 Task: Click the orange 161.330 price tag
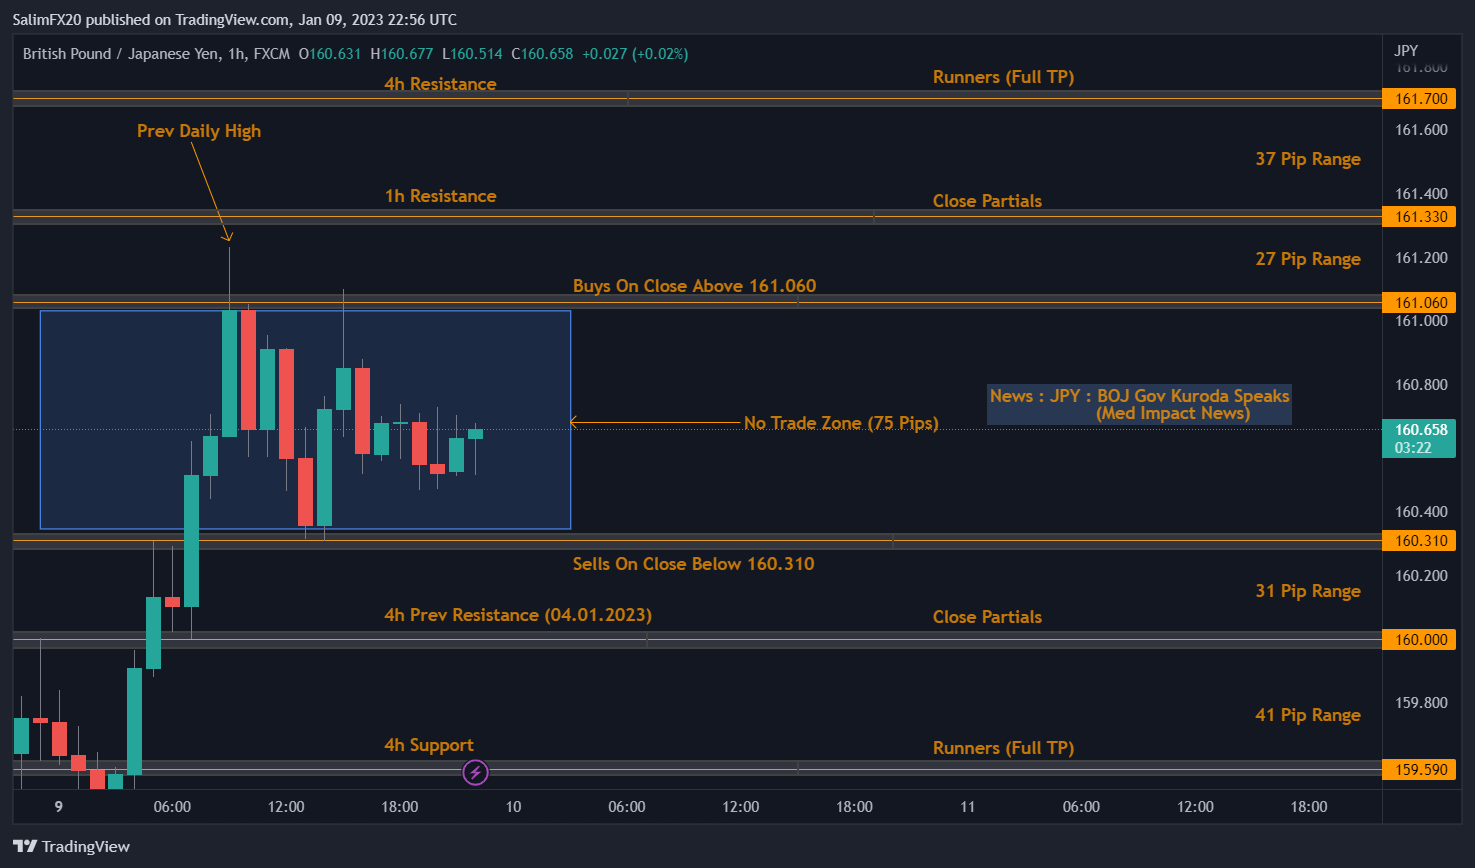click(x=1420, y=217)
